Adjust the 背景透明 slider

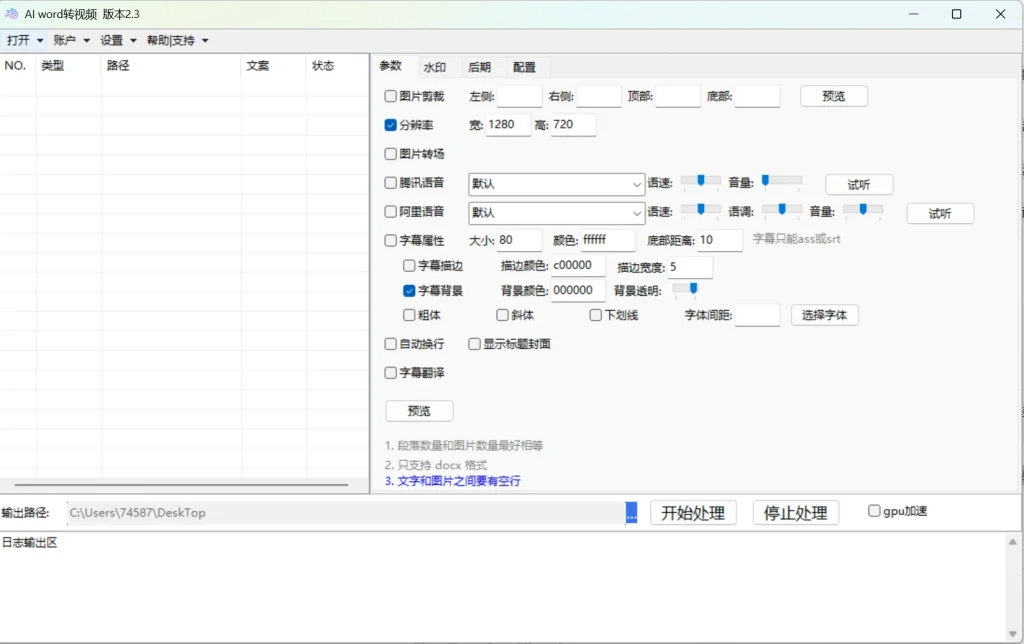click(686, 288)
